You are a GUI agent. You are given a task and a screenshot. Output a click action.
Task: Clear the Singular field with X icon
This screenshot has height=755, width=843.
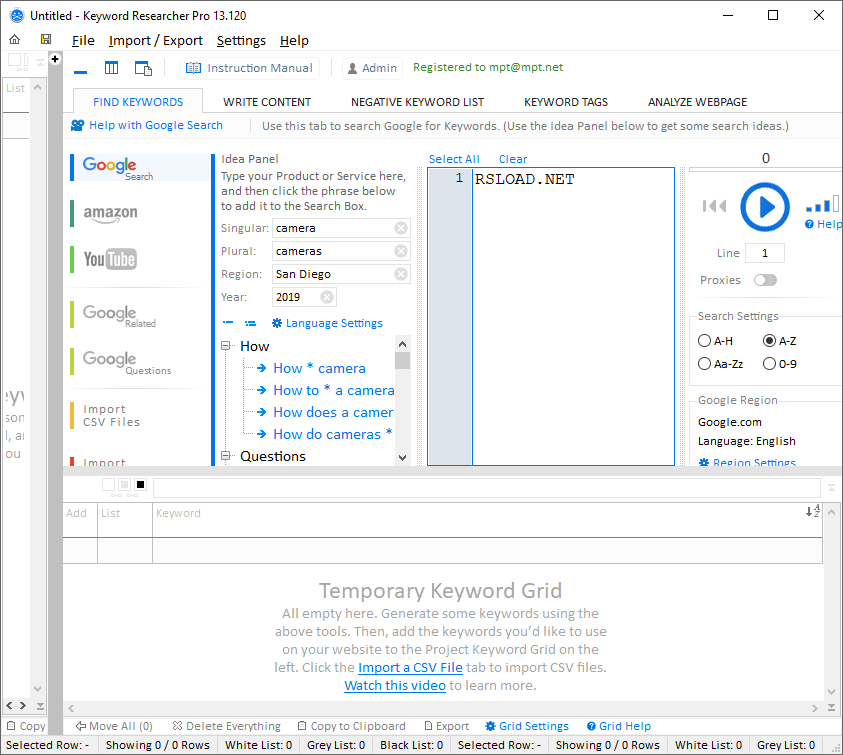tap(401, 228)
